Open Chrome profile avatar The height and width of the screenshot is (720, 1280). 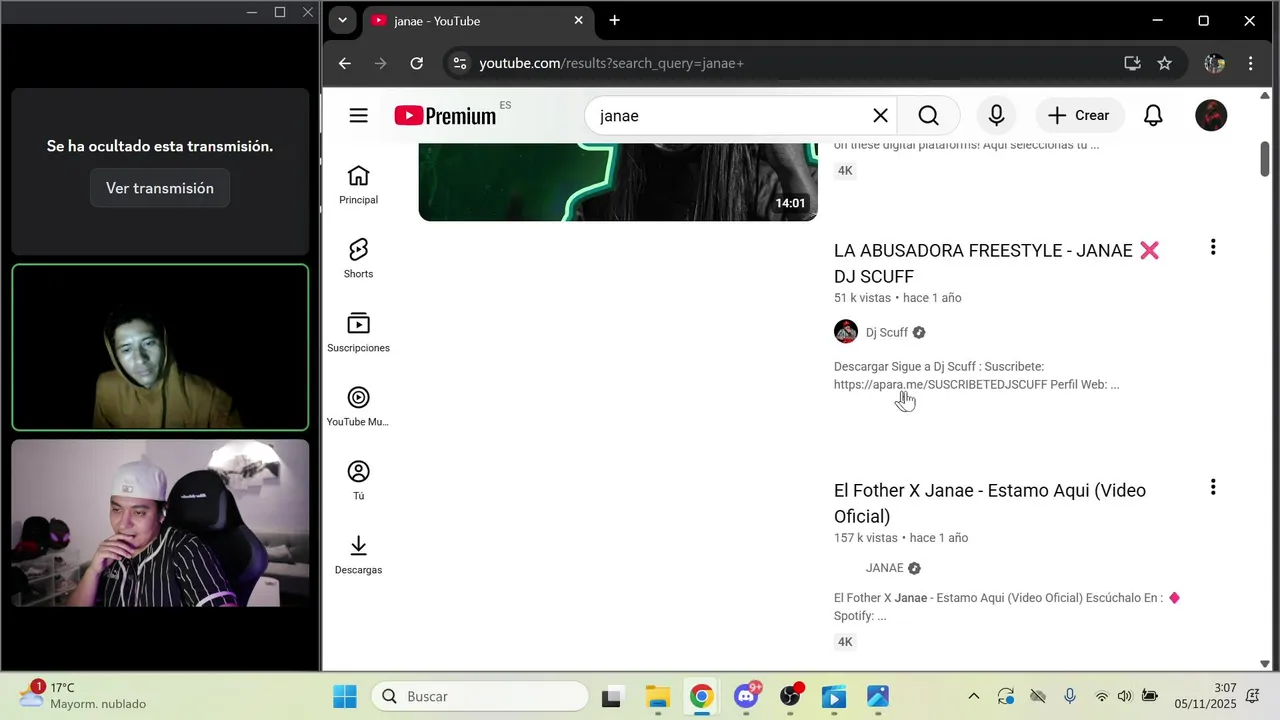[1215, 63]
